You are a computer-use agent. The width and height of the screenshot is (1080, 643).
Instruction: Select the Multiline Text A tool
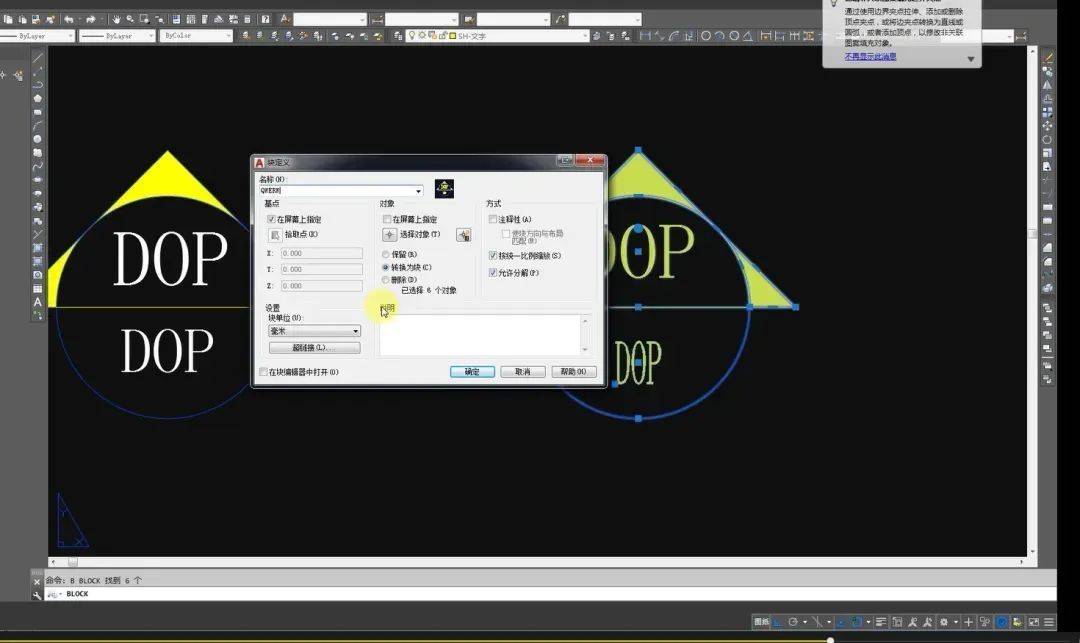37,302
